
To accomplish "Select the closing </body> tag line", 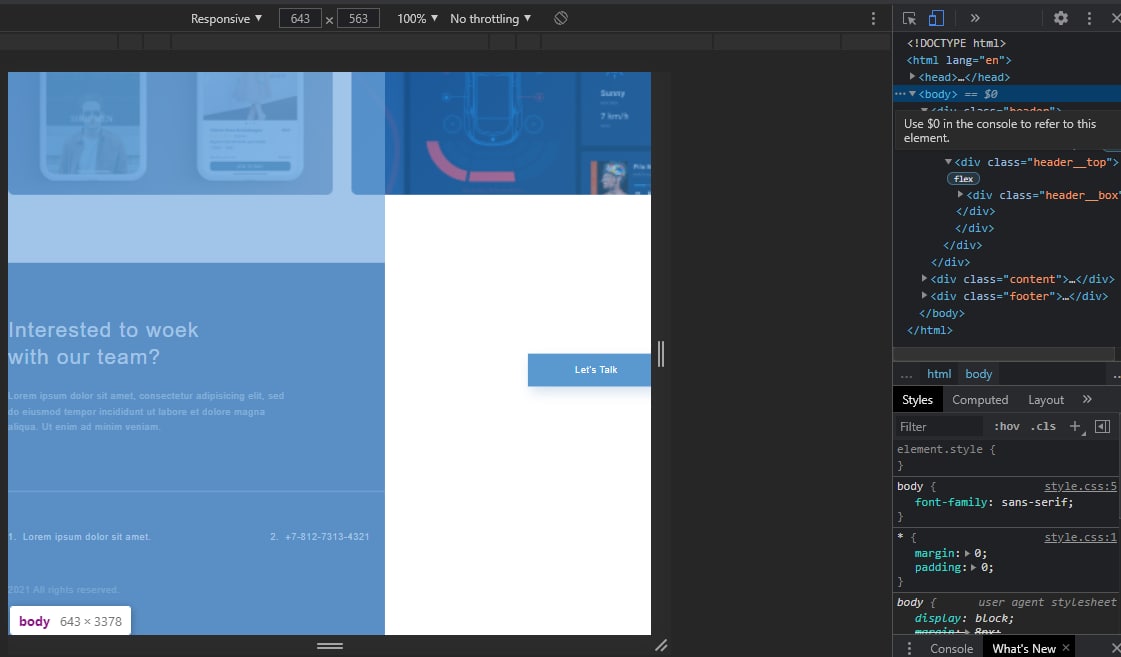I will point(942,313).
